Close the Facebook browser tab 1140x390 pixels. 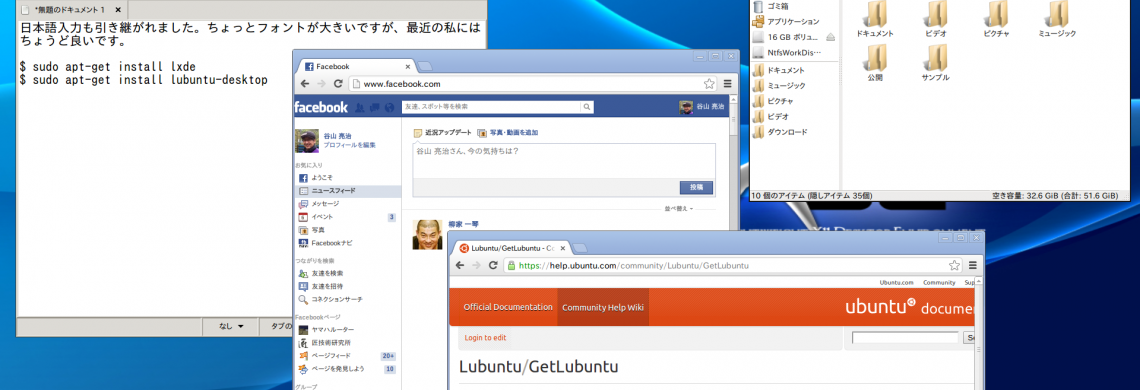point(408,66)
